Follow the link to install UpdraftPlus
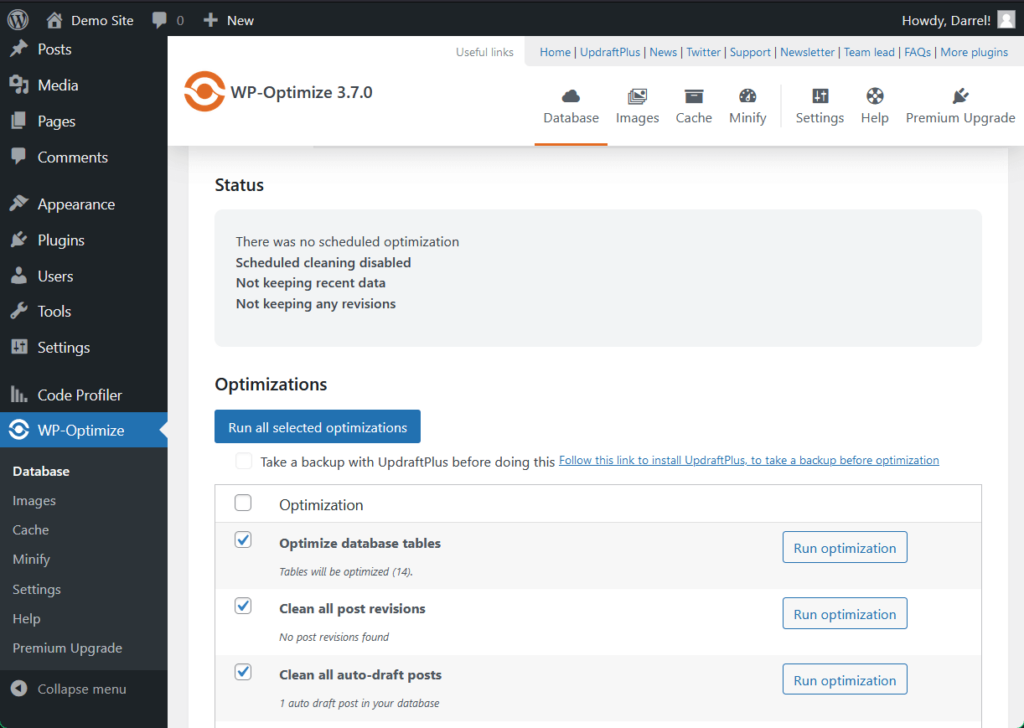Viewport: 1024px width, 728px height. tap(749, 460)
